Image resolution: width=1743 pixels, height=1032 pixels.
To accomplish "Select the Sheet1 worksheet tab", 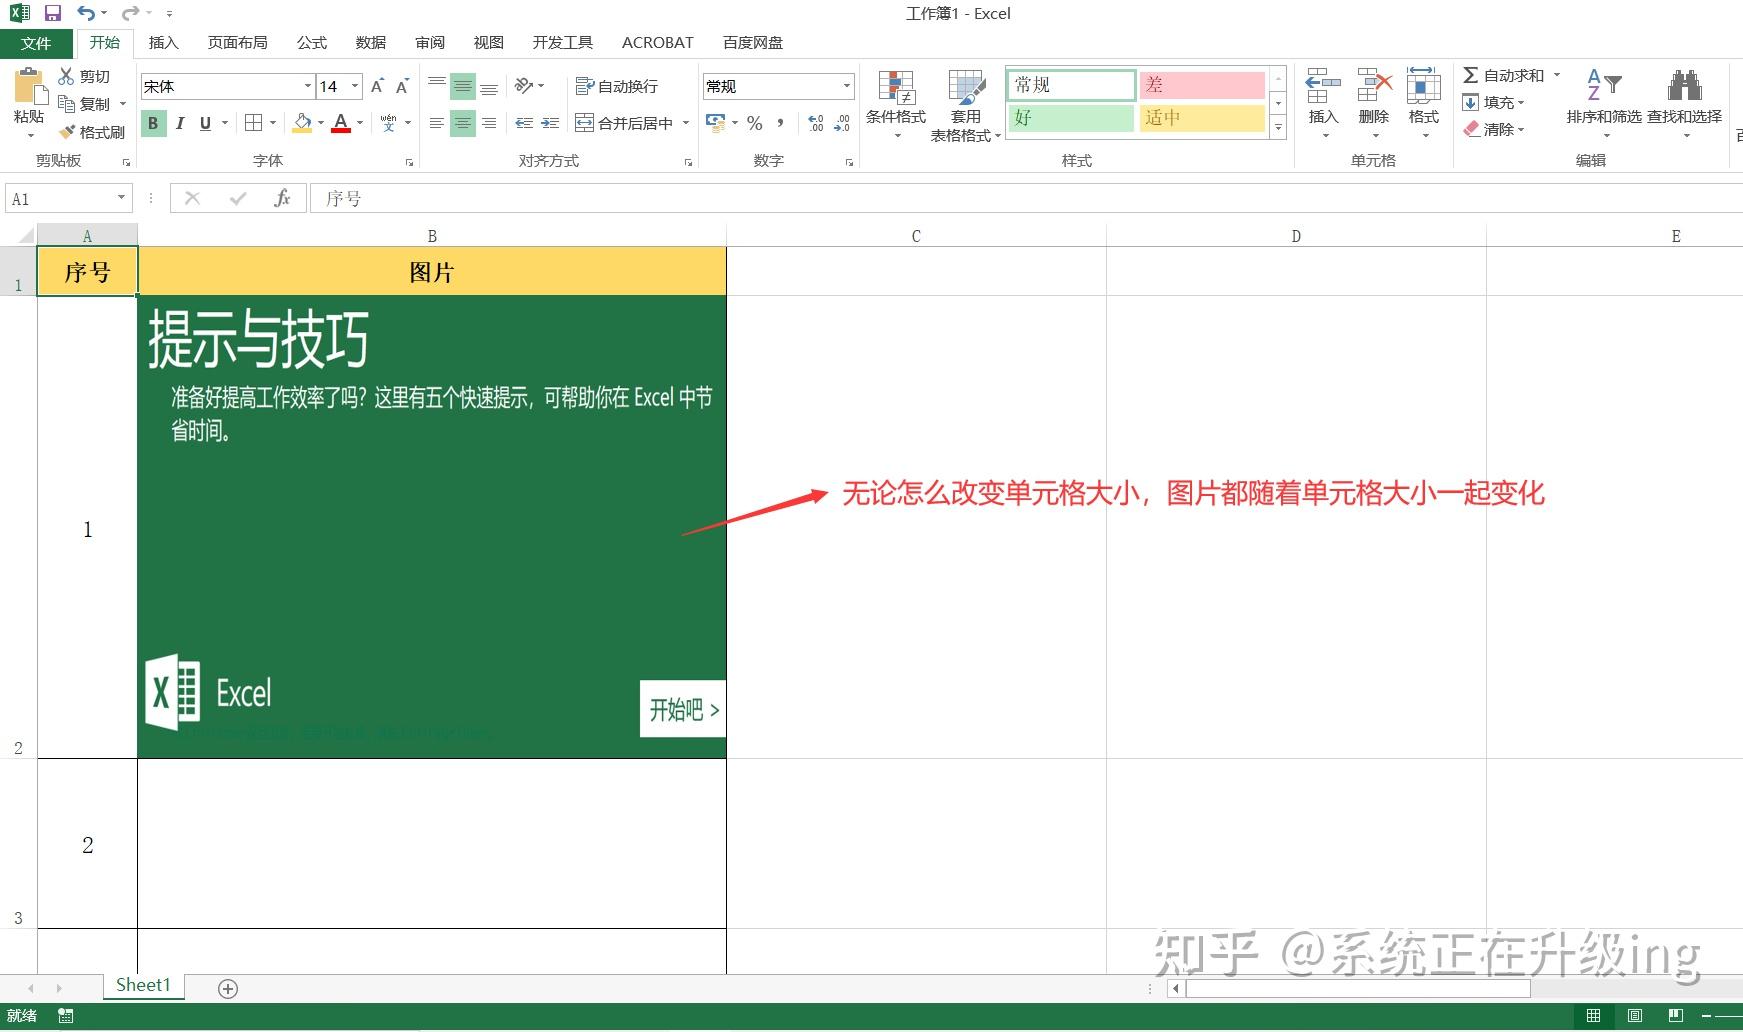I will pos(143,986).
